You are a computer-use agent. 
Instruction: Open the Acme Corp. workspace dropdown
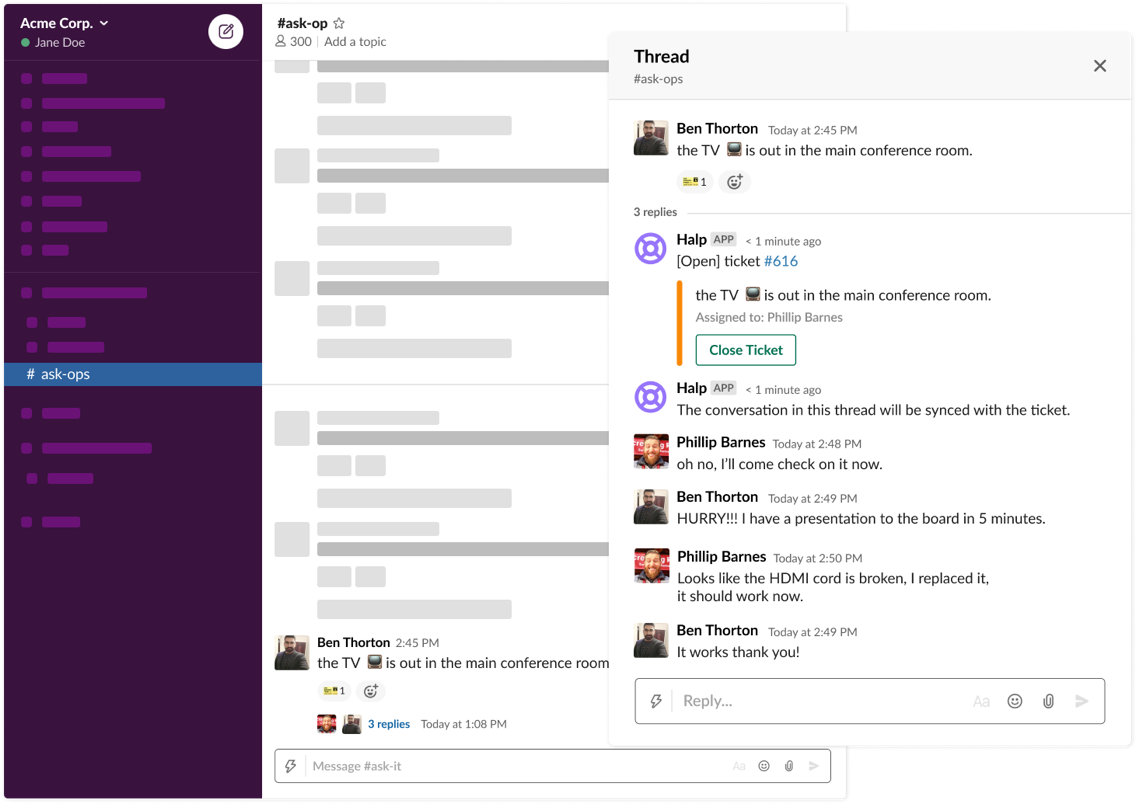pyautogui.click(x=64, y=23)
